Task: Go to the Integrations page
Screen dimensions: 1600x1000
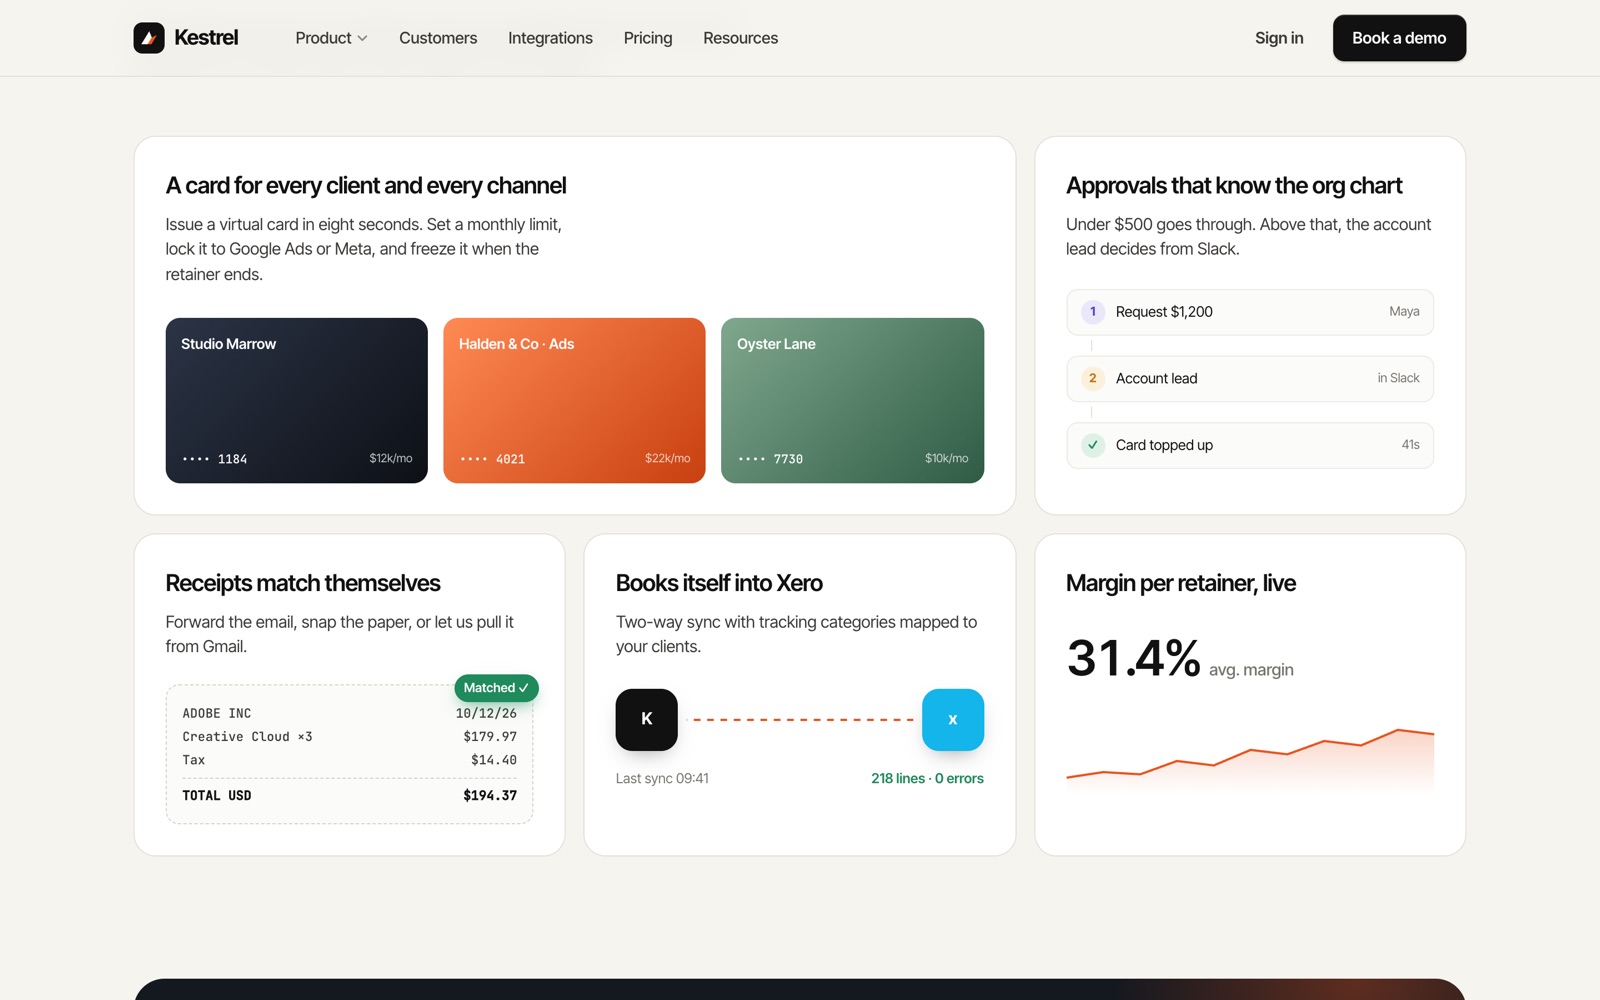Action: [x=550, y=38]
